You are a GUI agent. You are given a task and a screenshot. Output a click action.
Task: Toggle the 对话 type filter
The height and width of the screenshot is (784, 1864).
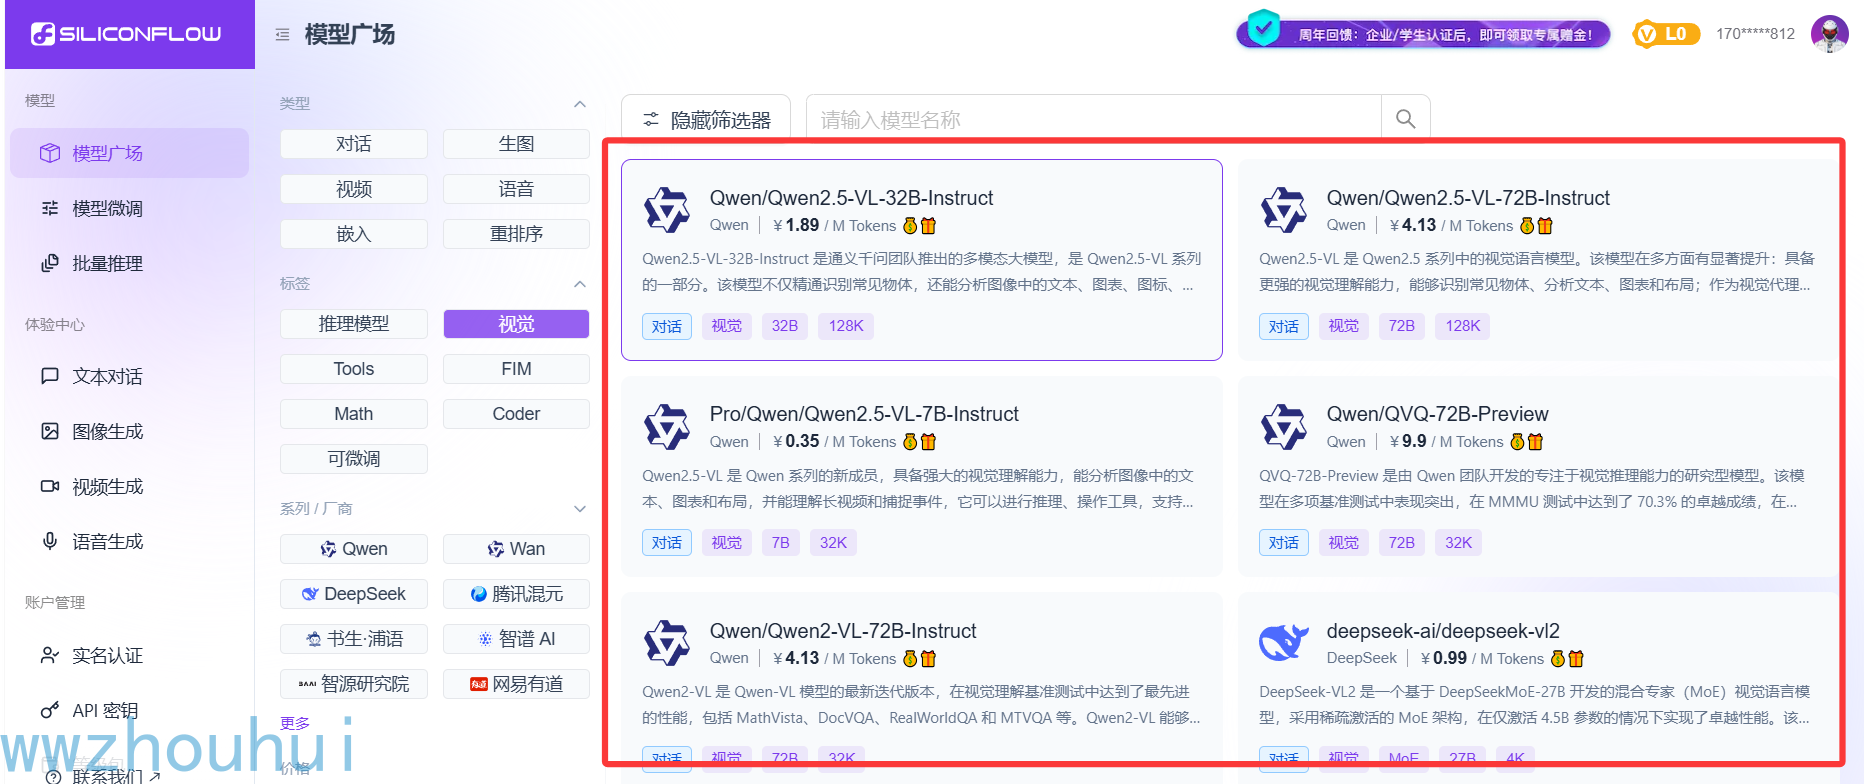[x=354, y=144]
